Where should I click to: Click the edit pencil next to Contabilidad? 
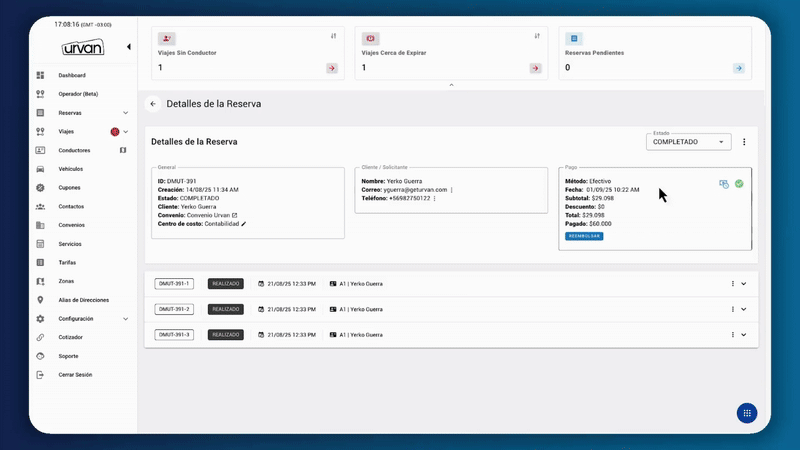coord(243,224)
